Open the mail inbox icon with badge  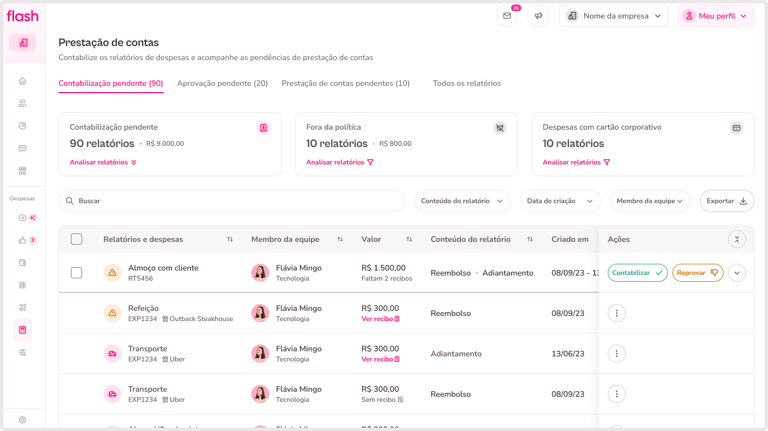click(507, 16)
